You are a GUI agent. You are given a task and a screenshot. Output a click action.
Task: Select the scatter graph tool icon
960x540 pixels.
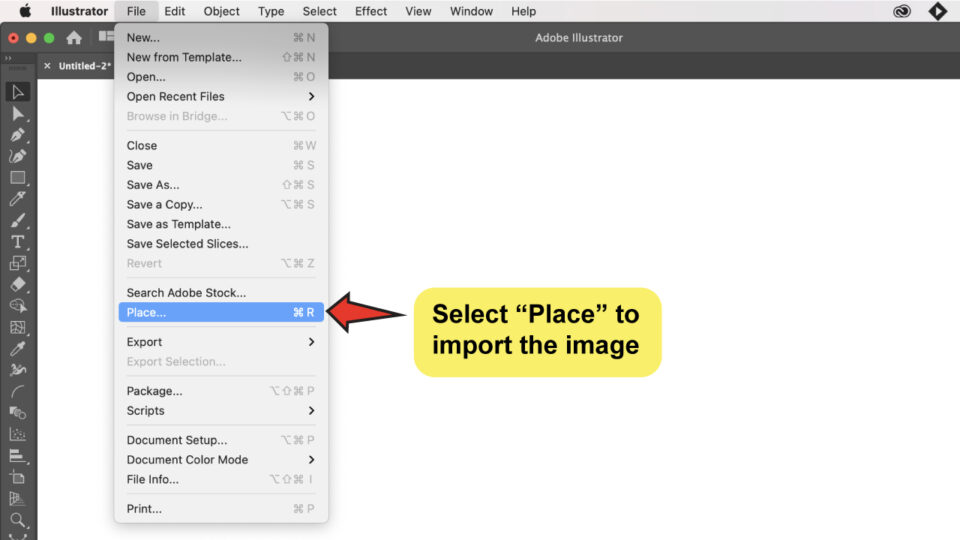coord(17,434)
